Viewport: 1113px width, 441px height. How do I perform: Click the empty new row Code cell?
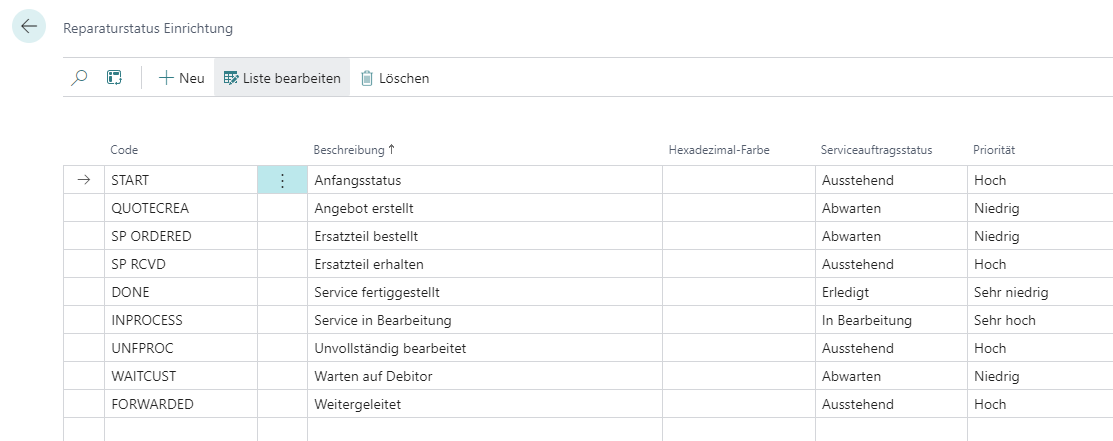pyautogui.click(x=181, y=430)
